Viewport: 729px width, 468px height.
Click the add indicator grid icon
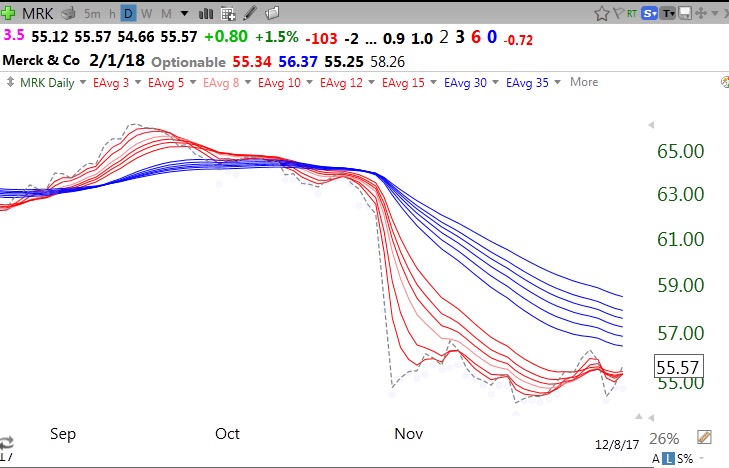228,13
